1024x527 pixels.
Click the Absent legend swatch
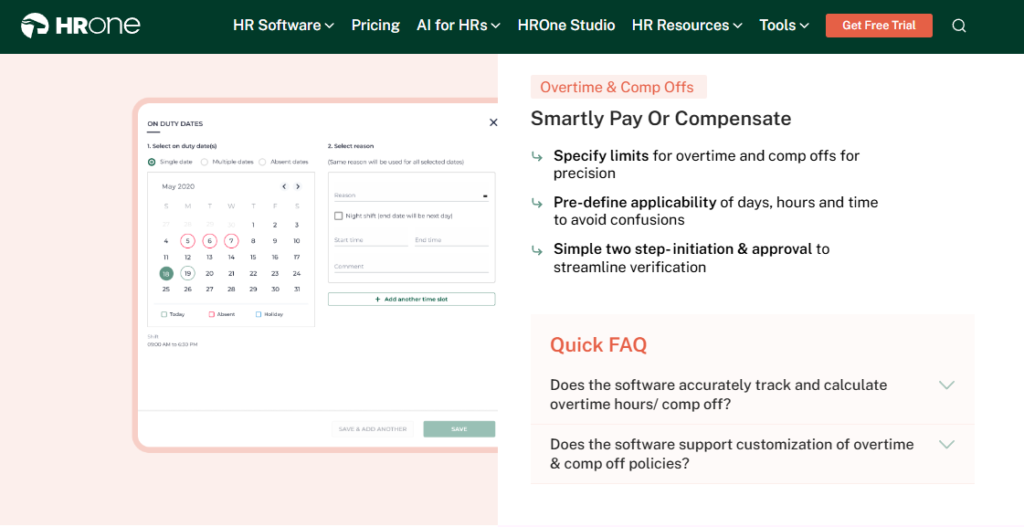(x=211, y=314)
